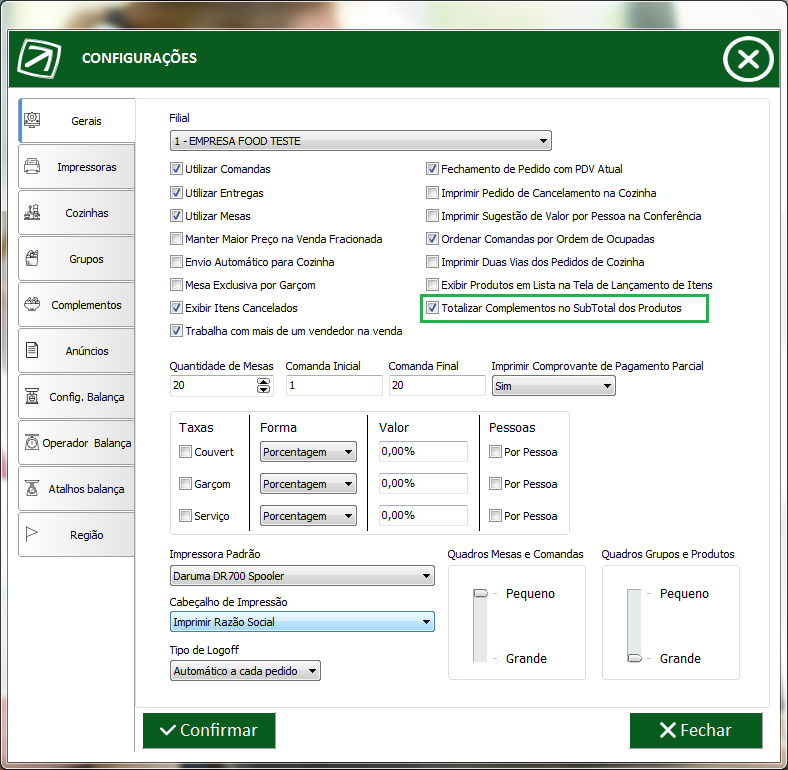Click the Confirmar button

209,730
